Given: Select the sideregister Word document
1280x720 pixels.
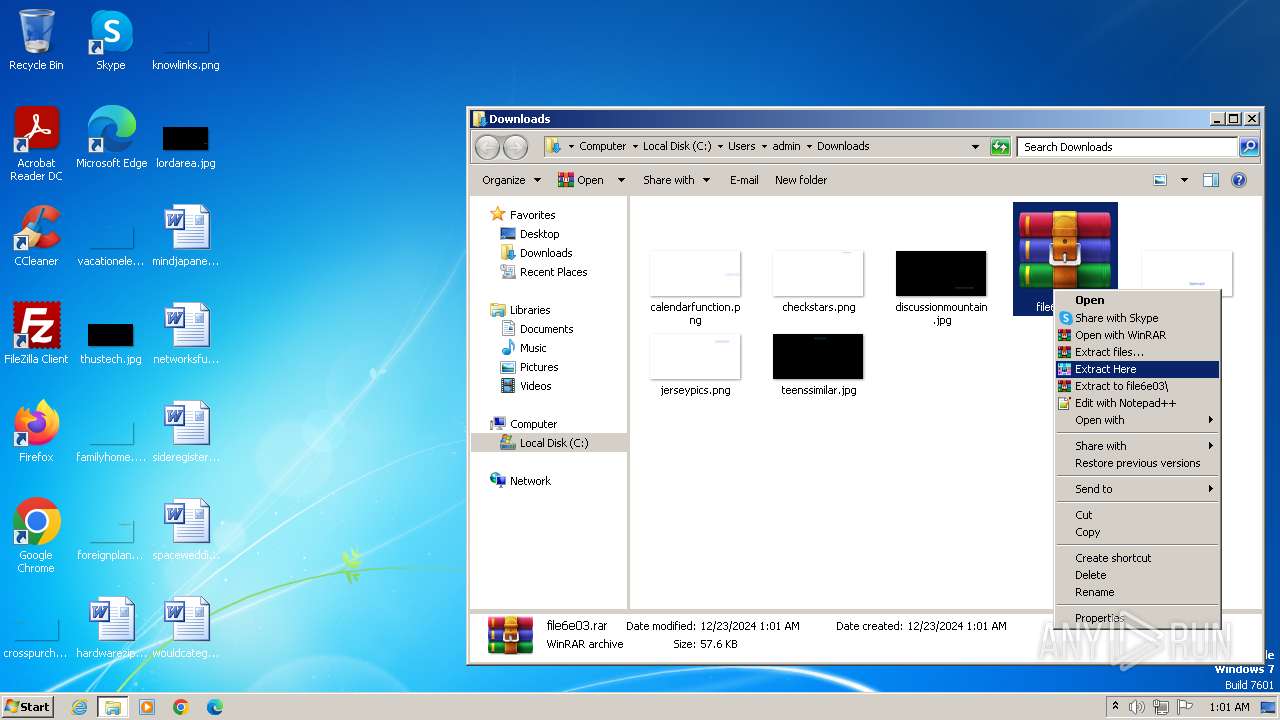Looking at the screenshot, I should pos(185,432).
